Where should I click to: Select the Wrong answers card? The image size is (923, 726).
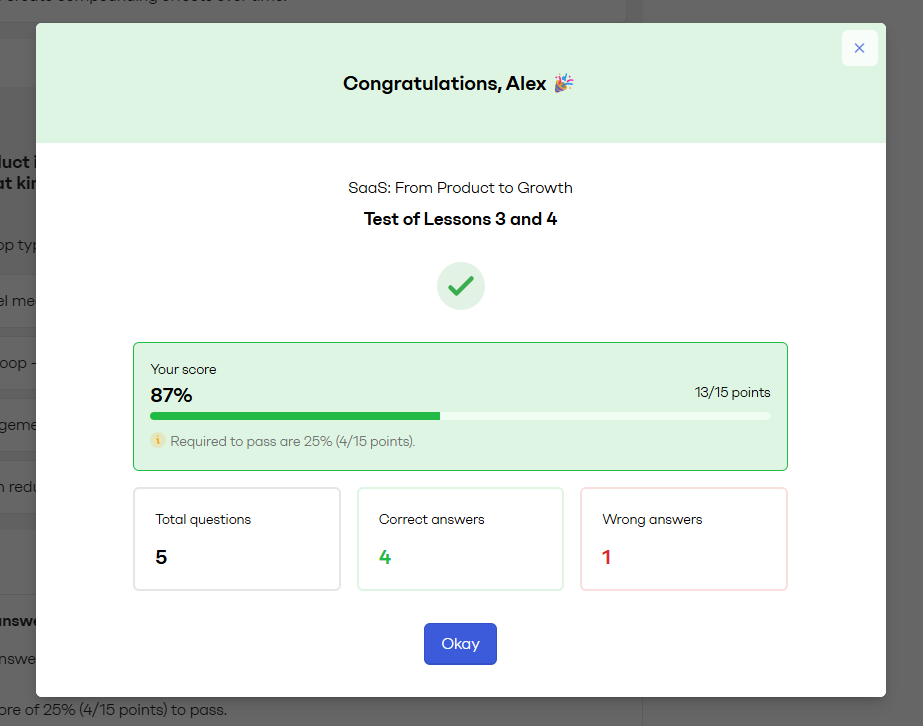pyautogui.click(x=684, y=539)
